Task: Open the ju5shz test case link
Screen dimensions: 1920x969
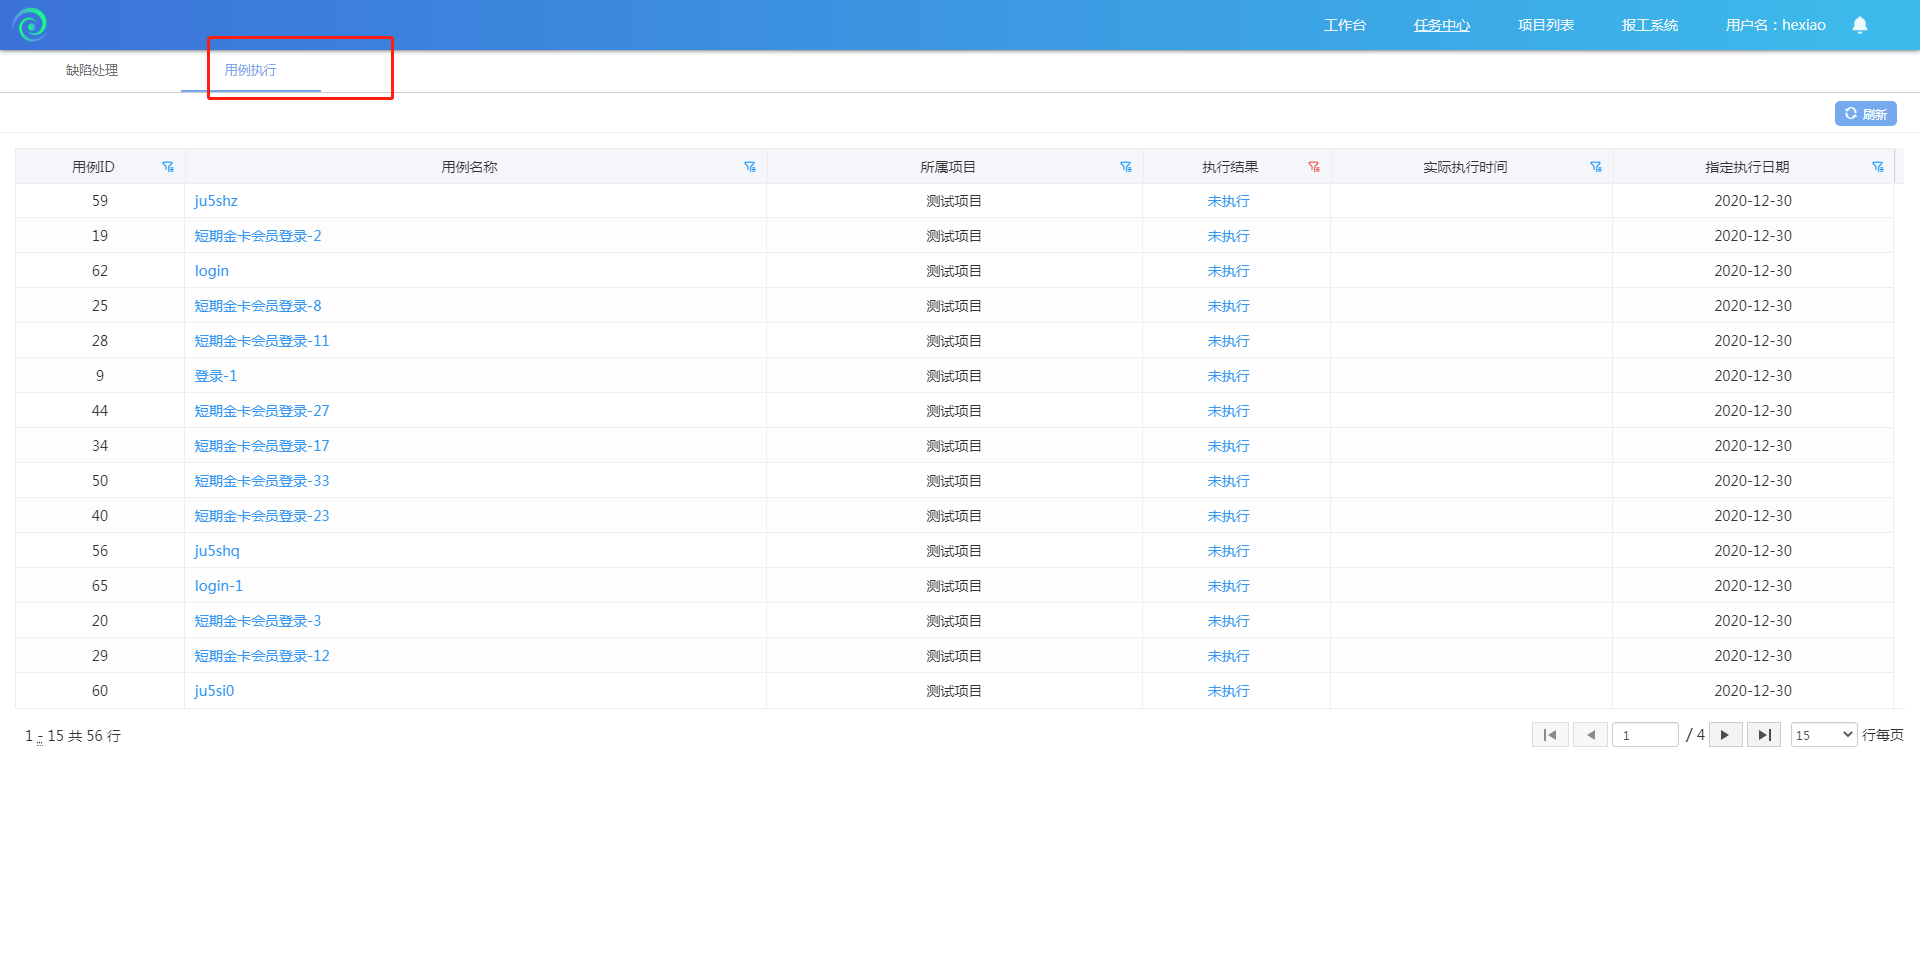Action: click(216, 201)
